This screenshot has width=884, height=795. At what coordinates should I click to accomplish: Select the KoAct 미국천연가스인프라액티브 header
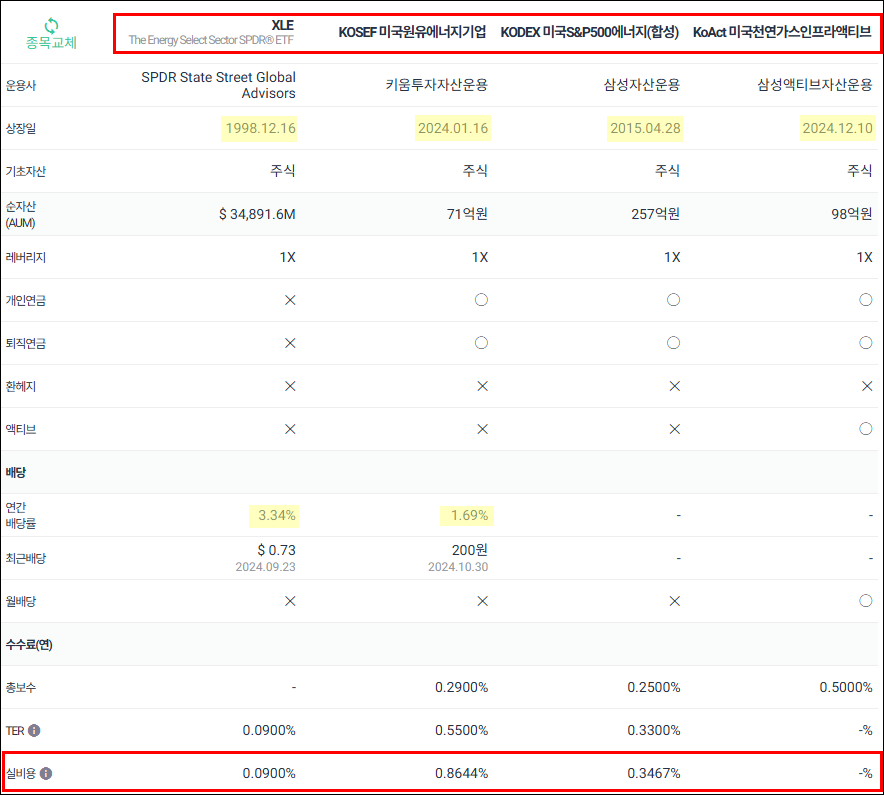[782, 32]
